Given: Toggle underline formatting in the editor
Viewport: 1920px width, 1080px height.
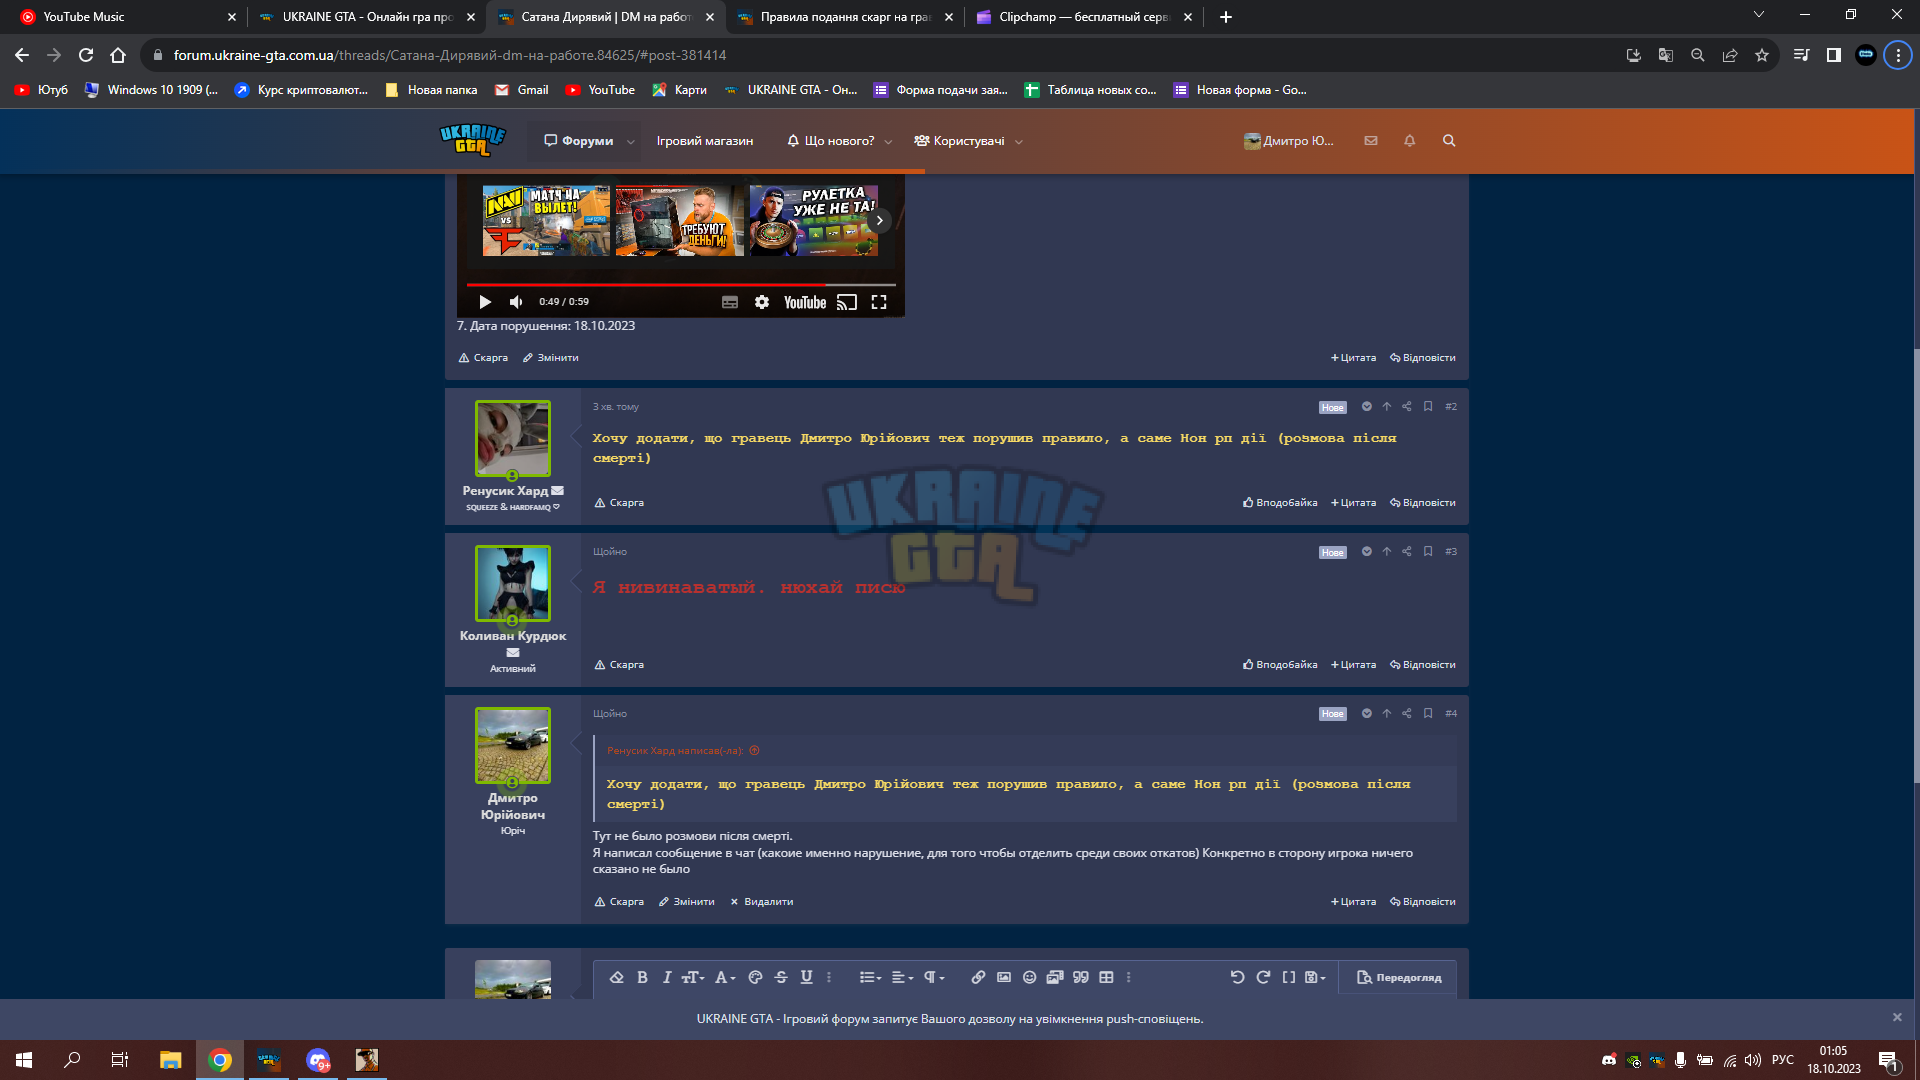Looking at the screenshot, I should click(807, 977).
